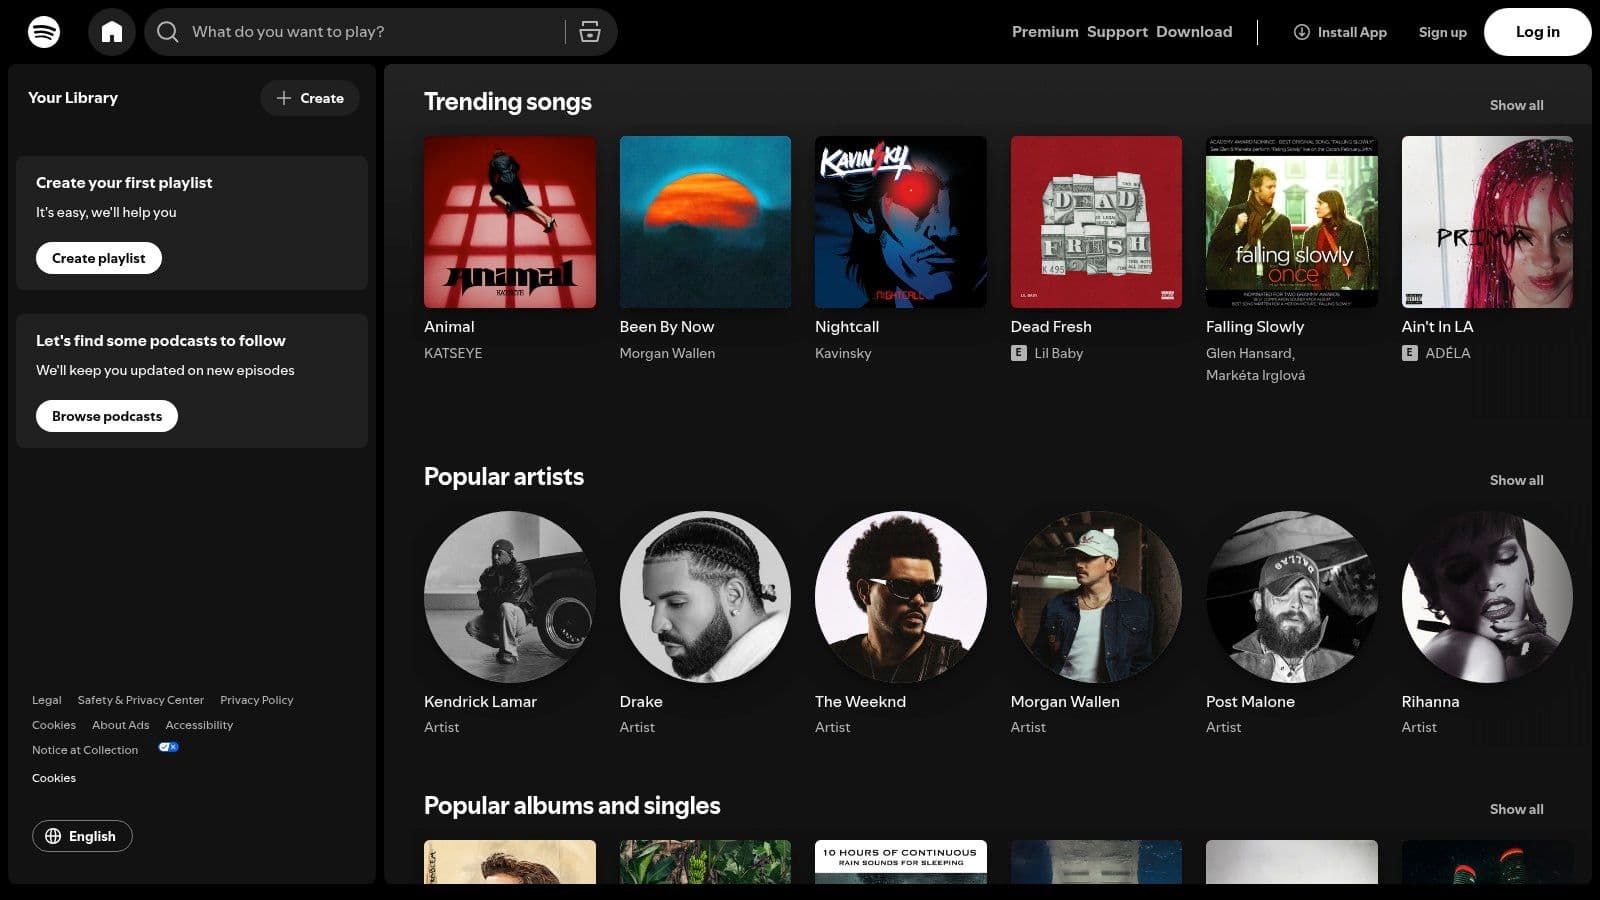Select The Weeknd artist photo
1600x900 pixels.
pos(901,597)
